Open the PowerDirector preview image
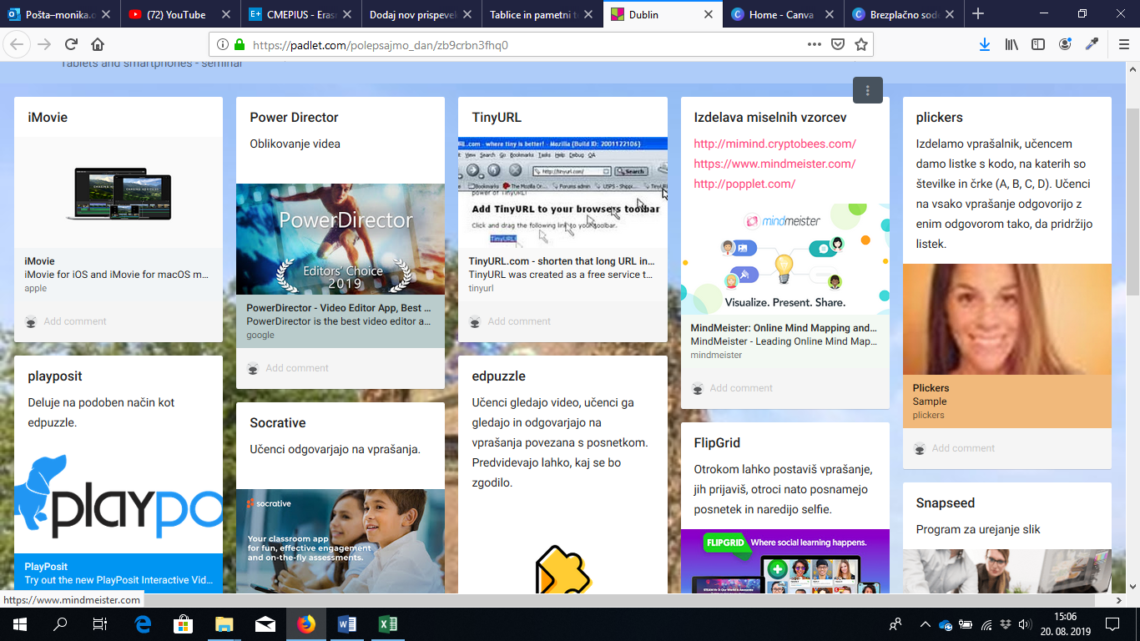 tap(340, 239)
